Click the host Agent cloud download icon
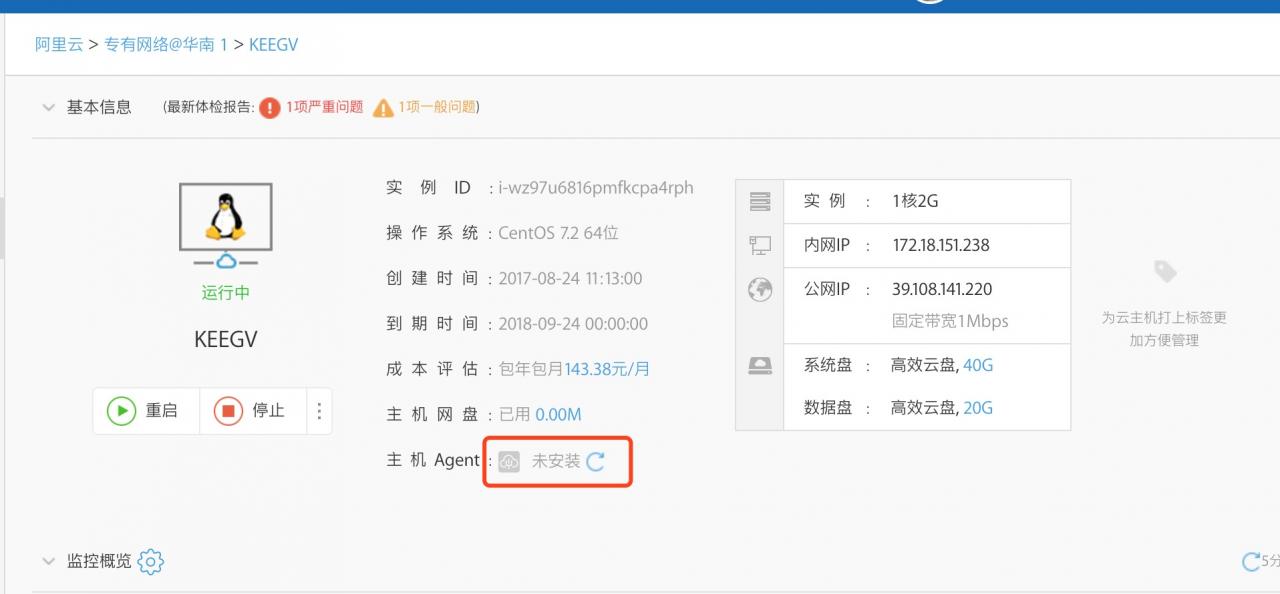 (x=510, y=461)
